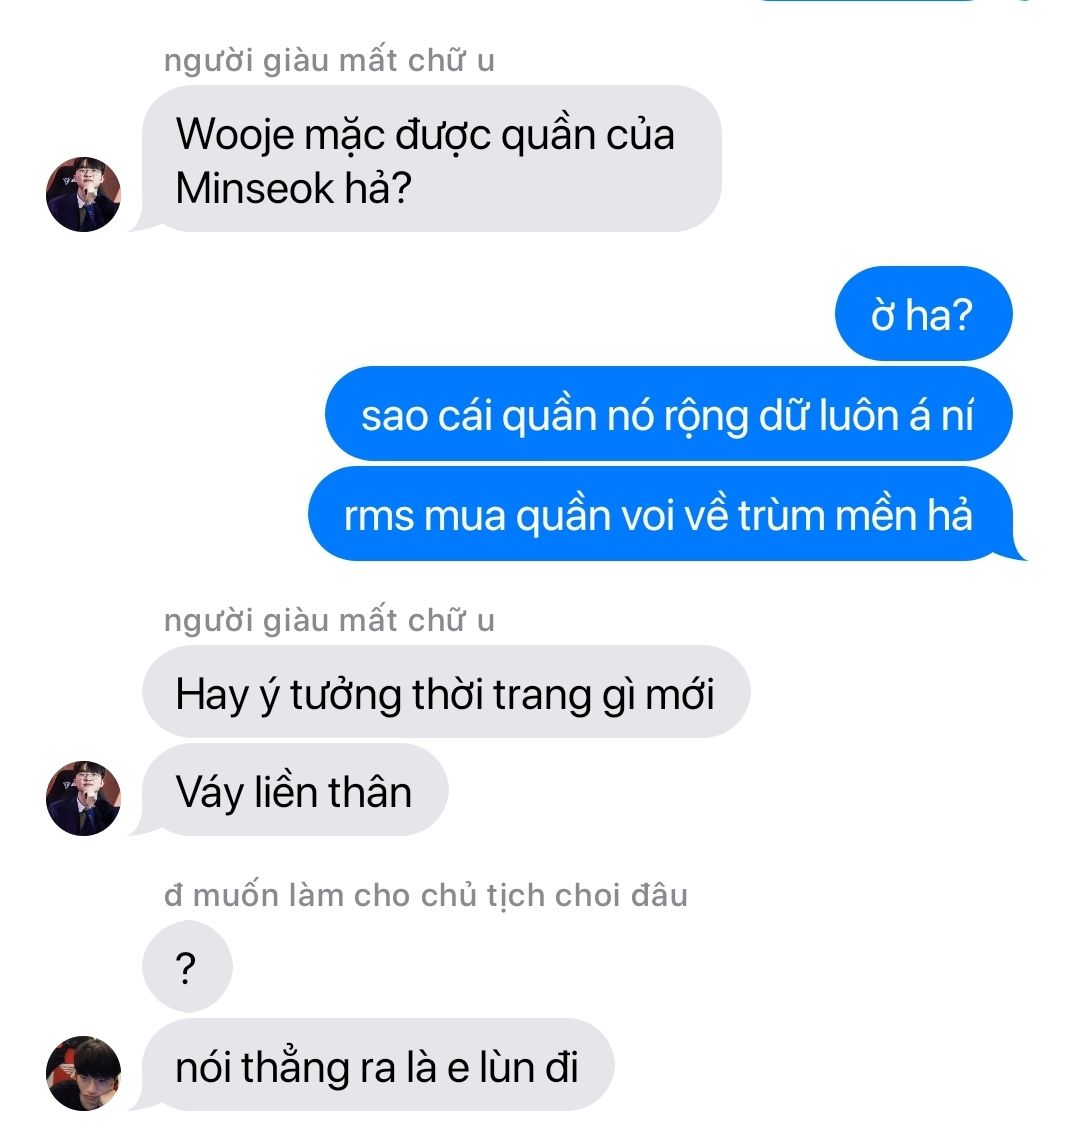Select the Wooje mặc được quần message bubble
1080x1131 pixels.
pyautogui.click(x=431, y=159)
